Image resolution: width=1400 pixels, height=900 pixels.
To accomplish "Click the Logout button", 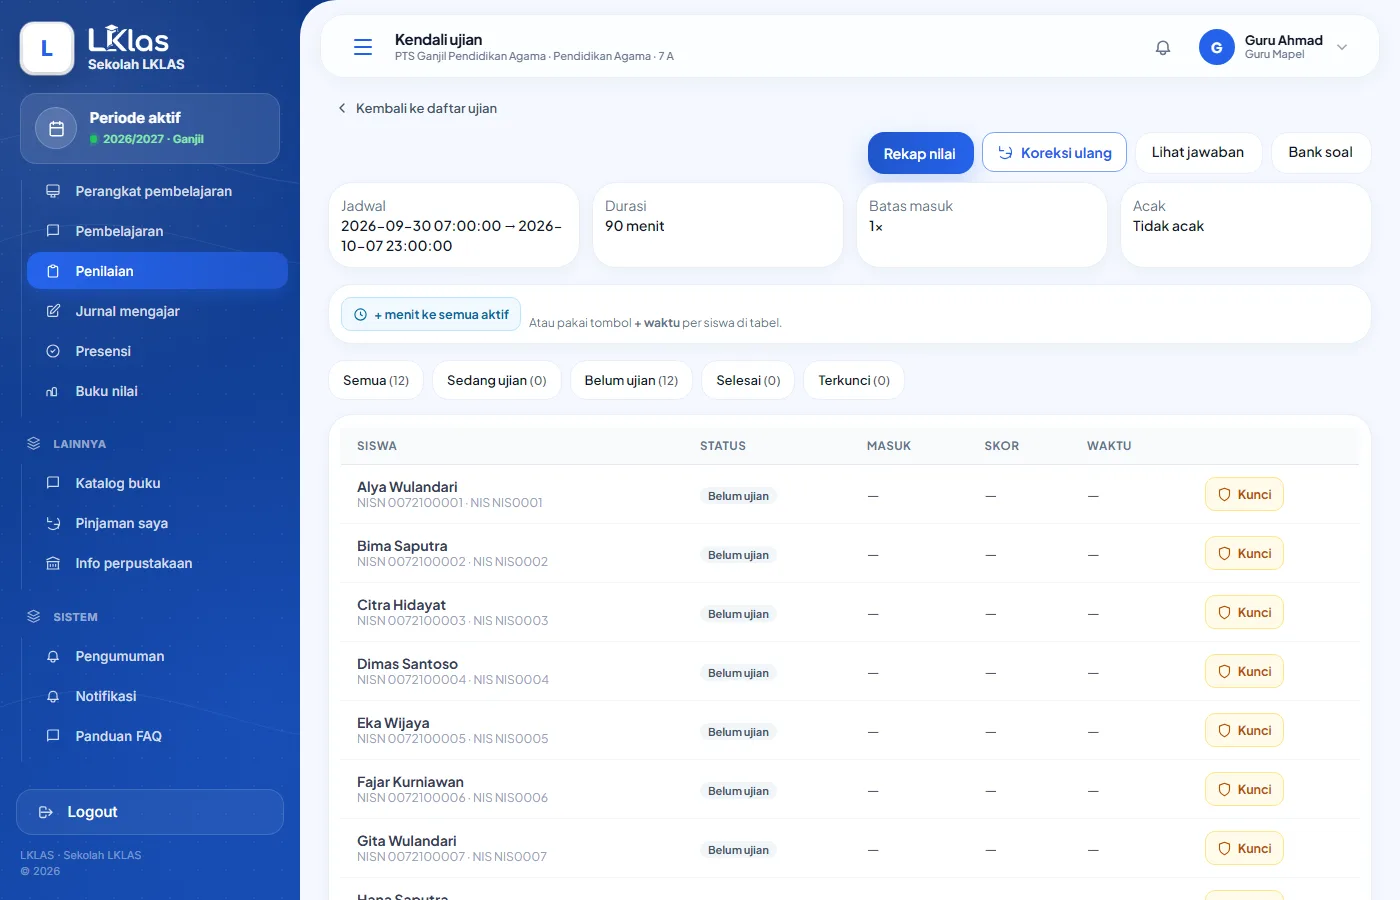I will click(150, 812).
